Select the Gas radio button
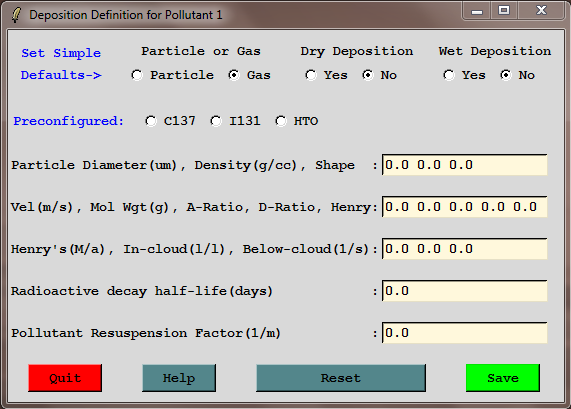571x409 pixels. tap(233, 75)
